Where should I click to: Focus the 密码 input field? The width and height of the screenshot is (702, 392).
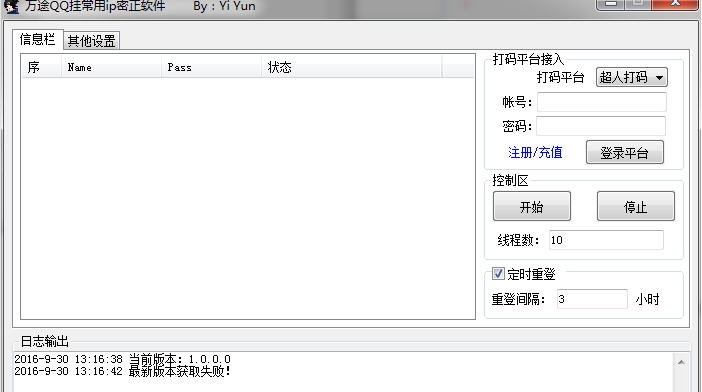601,126
